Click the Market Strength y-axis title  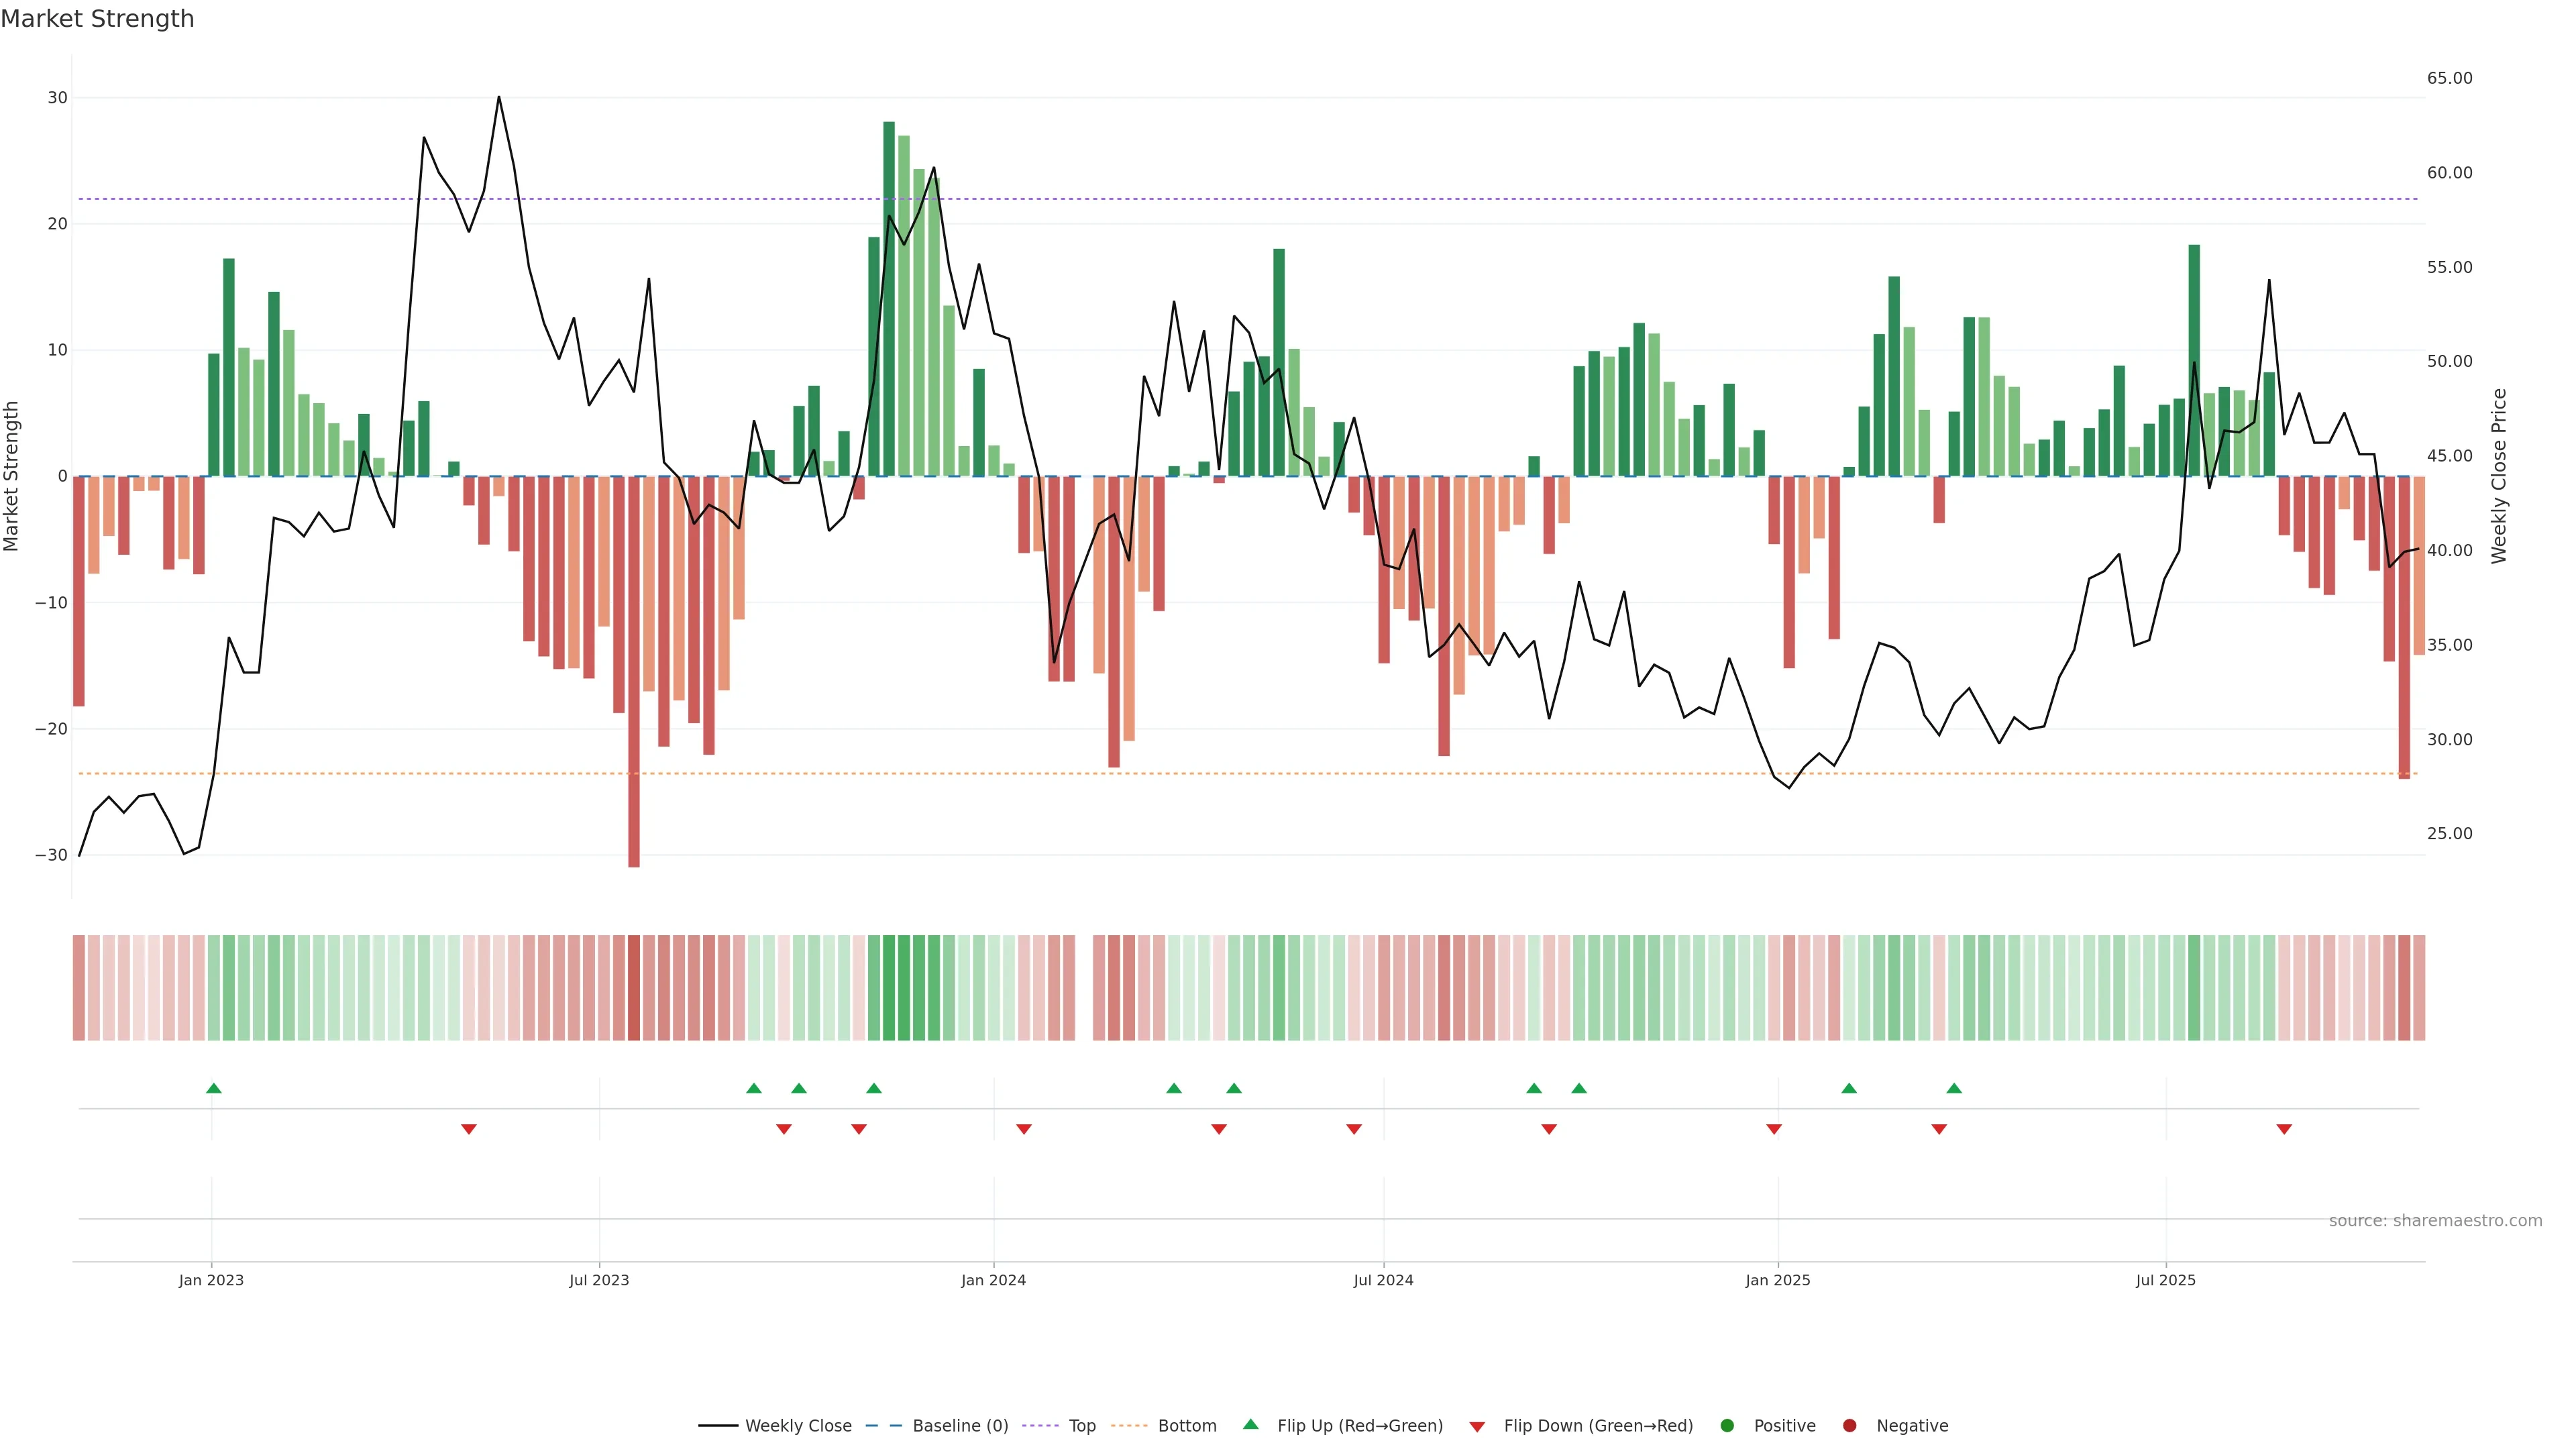[12, 476]
